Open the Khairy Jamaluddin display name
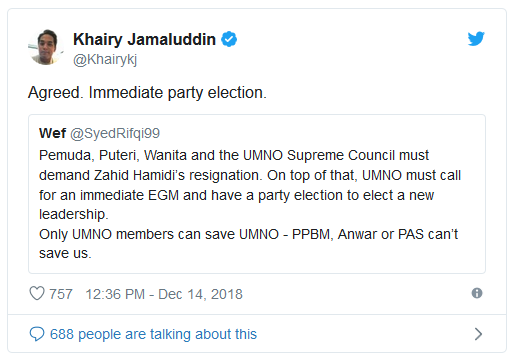 (144, 39)
